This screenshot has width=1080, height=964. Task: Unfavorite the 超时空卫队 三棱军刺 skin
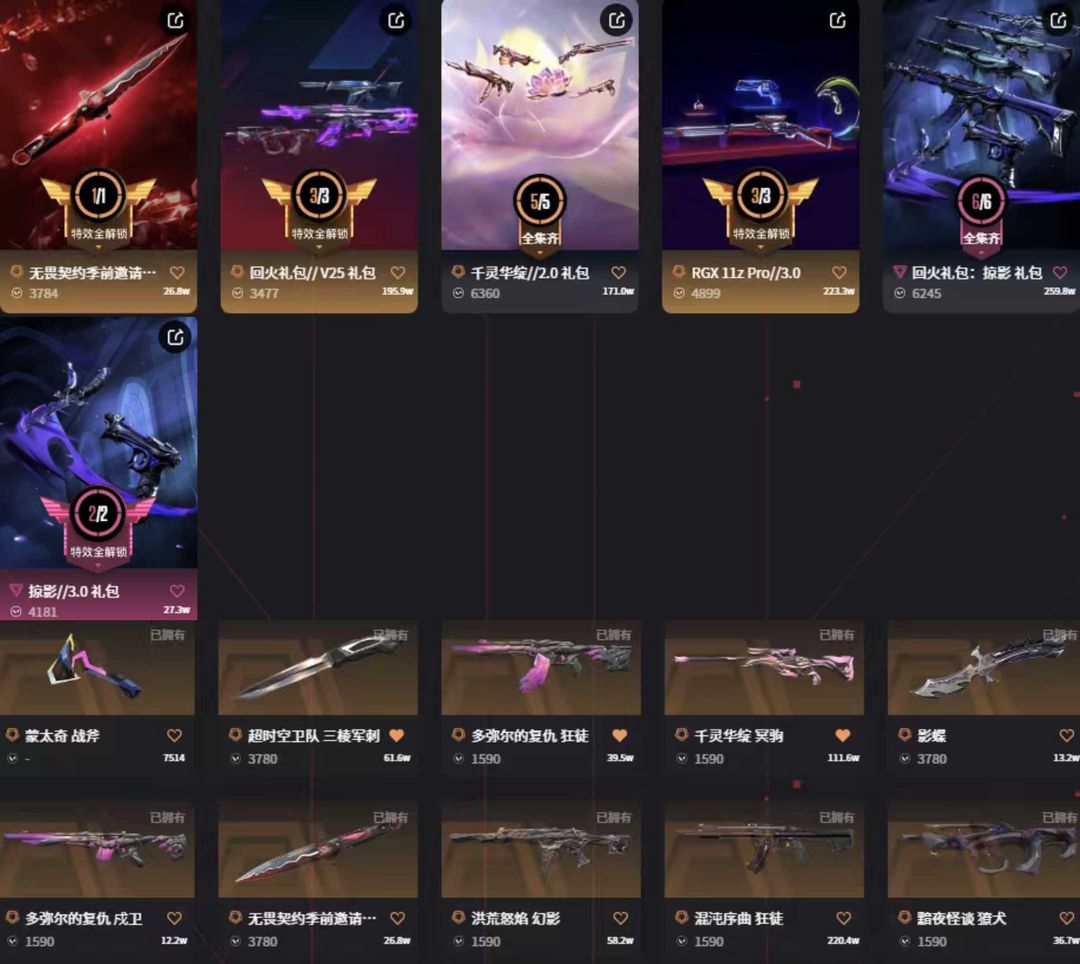point(397,735)
